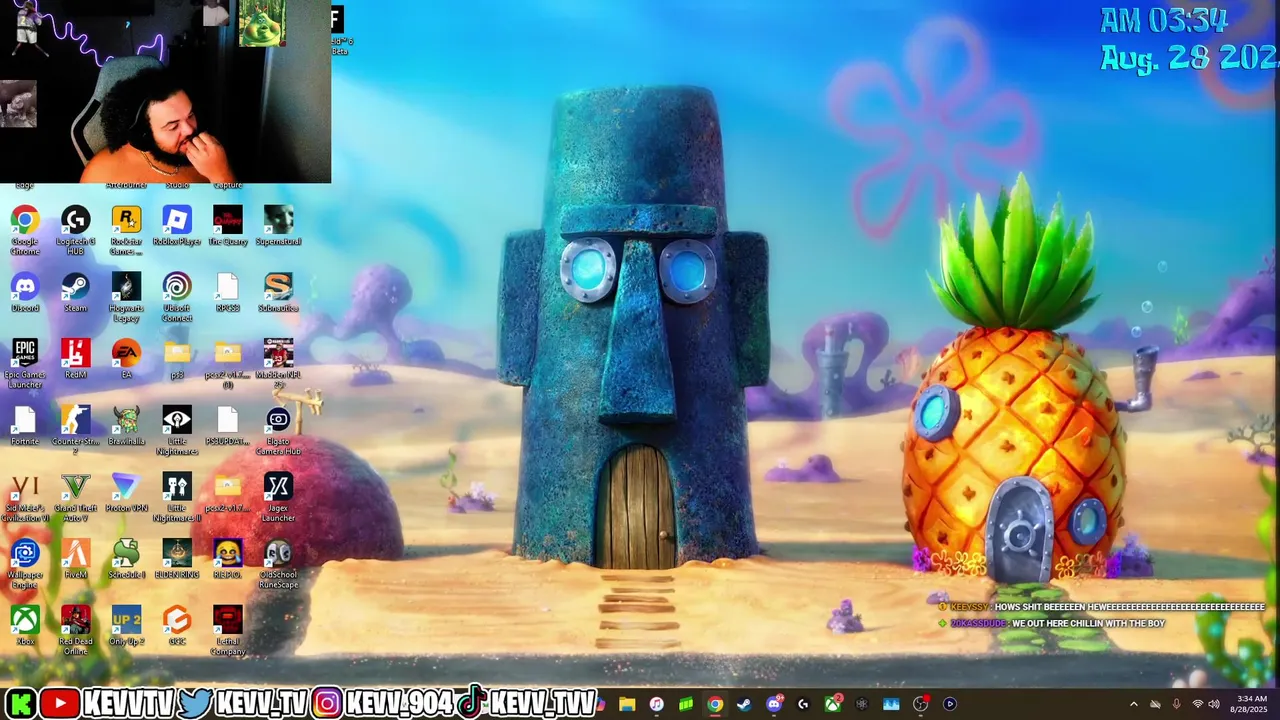Launch ELDEN RING from desktop
Viewport: 1280px width, 720px height.
click(177, 560)
